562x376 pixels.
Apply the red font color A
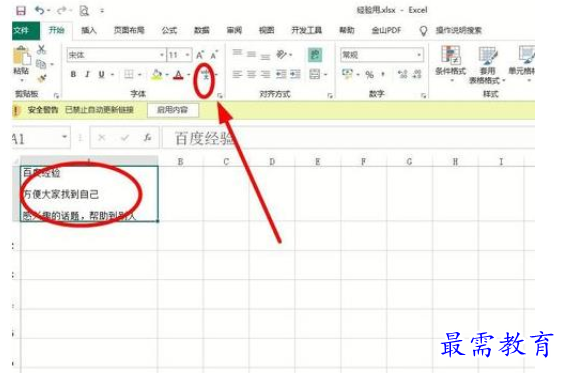(178, 75)
